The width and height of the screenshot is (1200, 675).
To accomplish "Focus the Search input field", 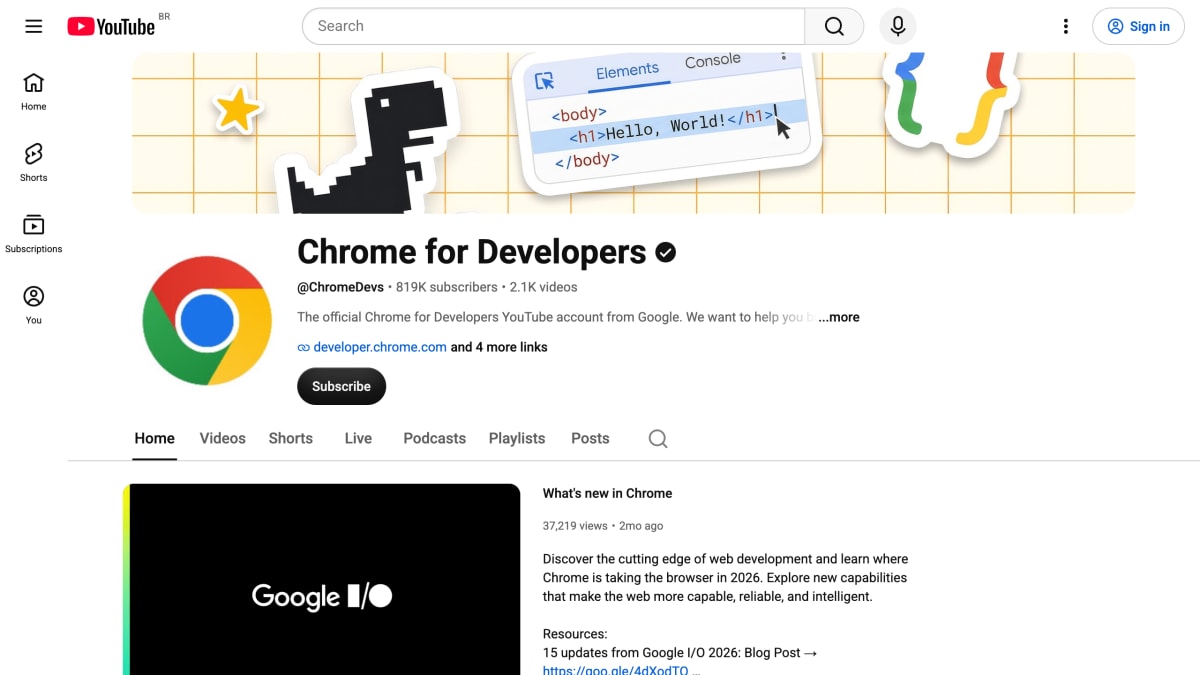I will [x=554, y=26].
